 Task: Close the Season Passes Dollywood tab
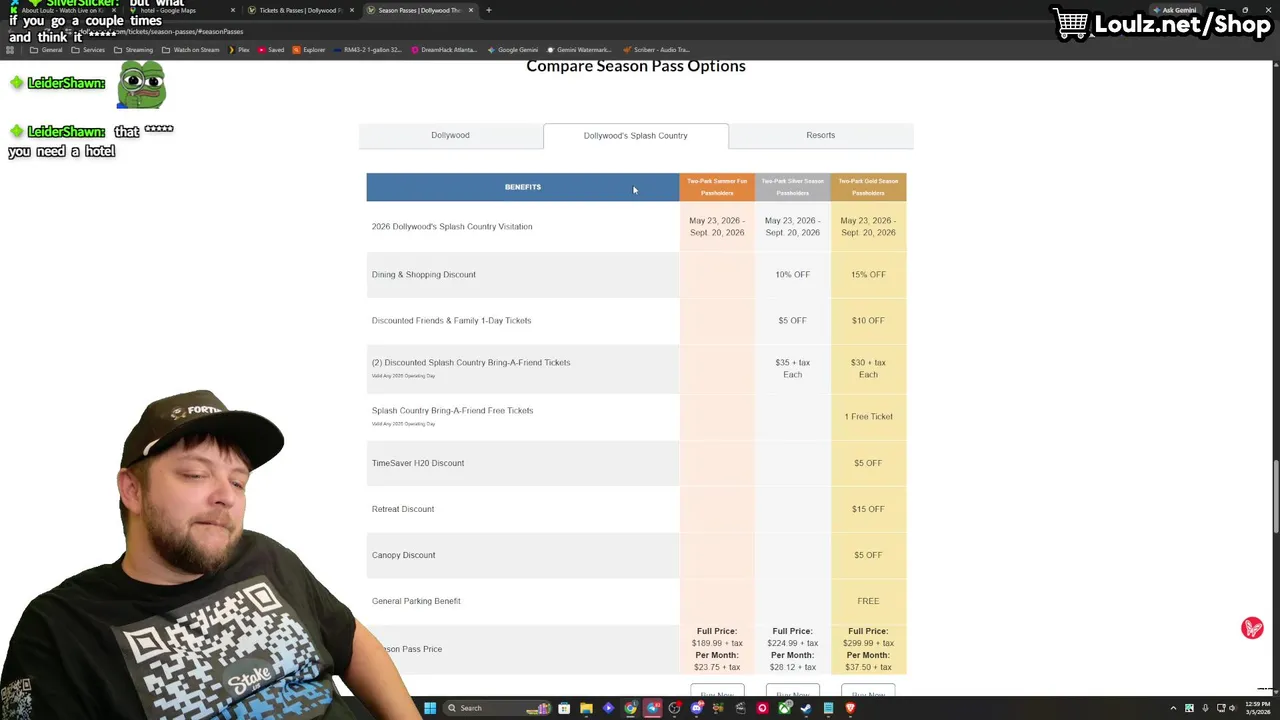click(x=470, y=10)
